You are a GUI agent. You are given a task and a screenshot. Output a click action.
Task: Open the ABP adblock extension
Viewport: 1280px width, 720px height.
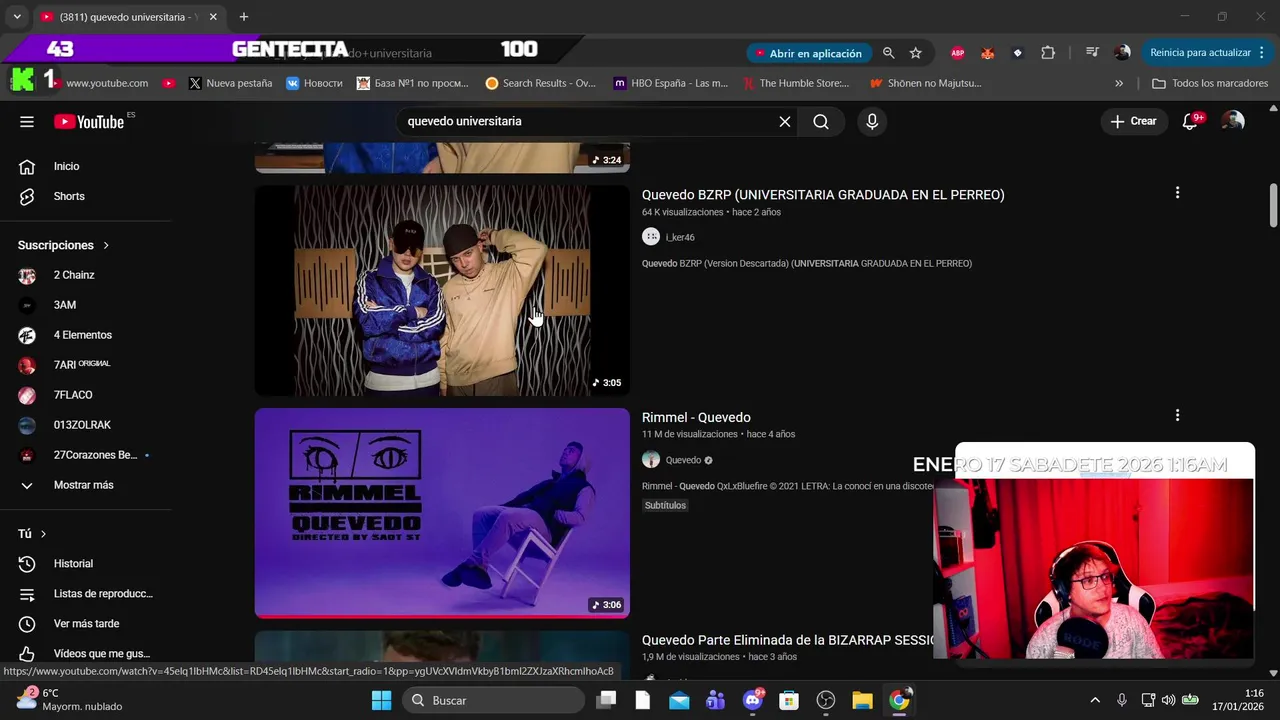(x=957, y=53)
